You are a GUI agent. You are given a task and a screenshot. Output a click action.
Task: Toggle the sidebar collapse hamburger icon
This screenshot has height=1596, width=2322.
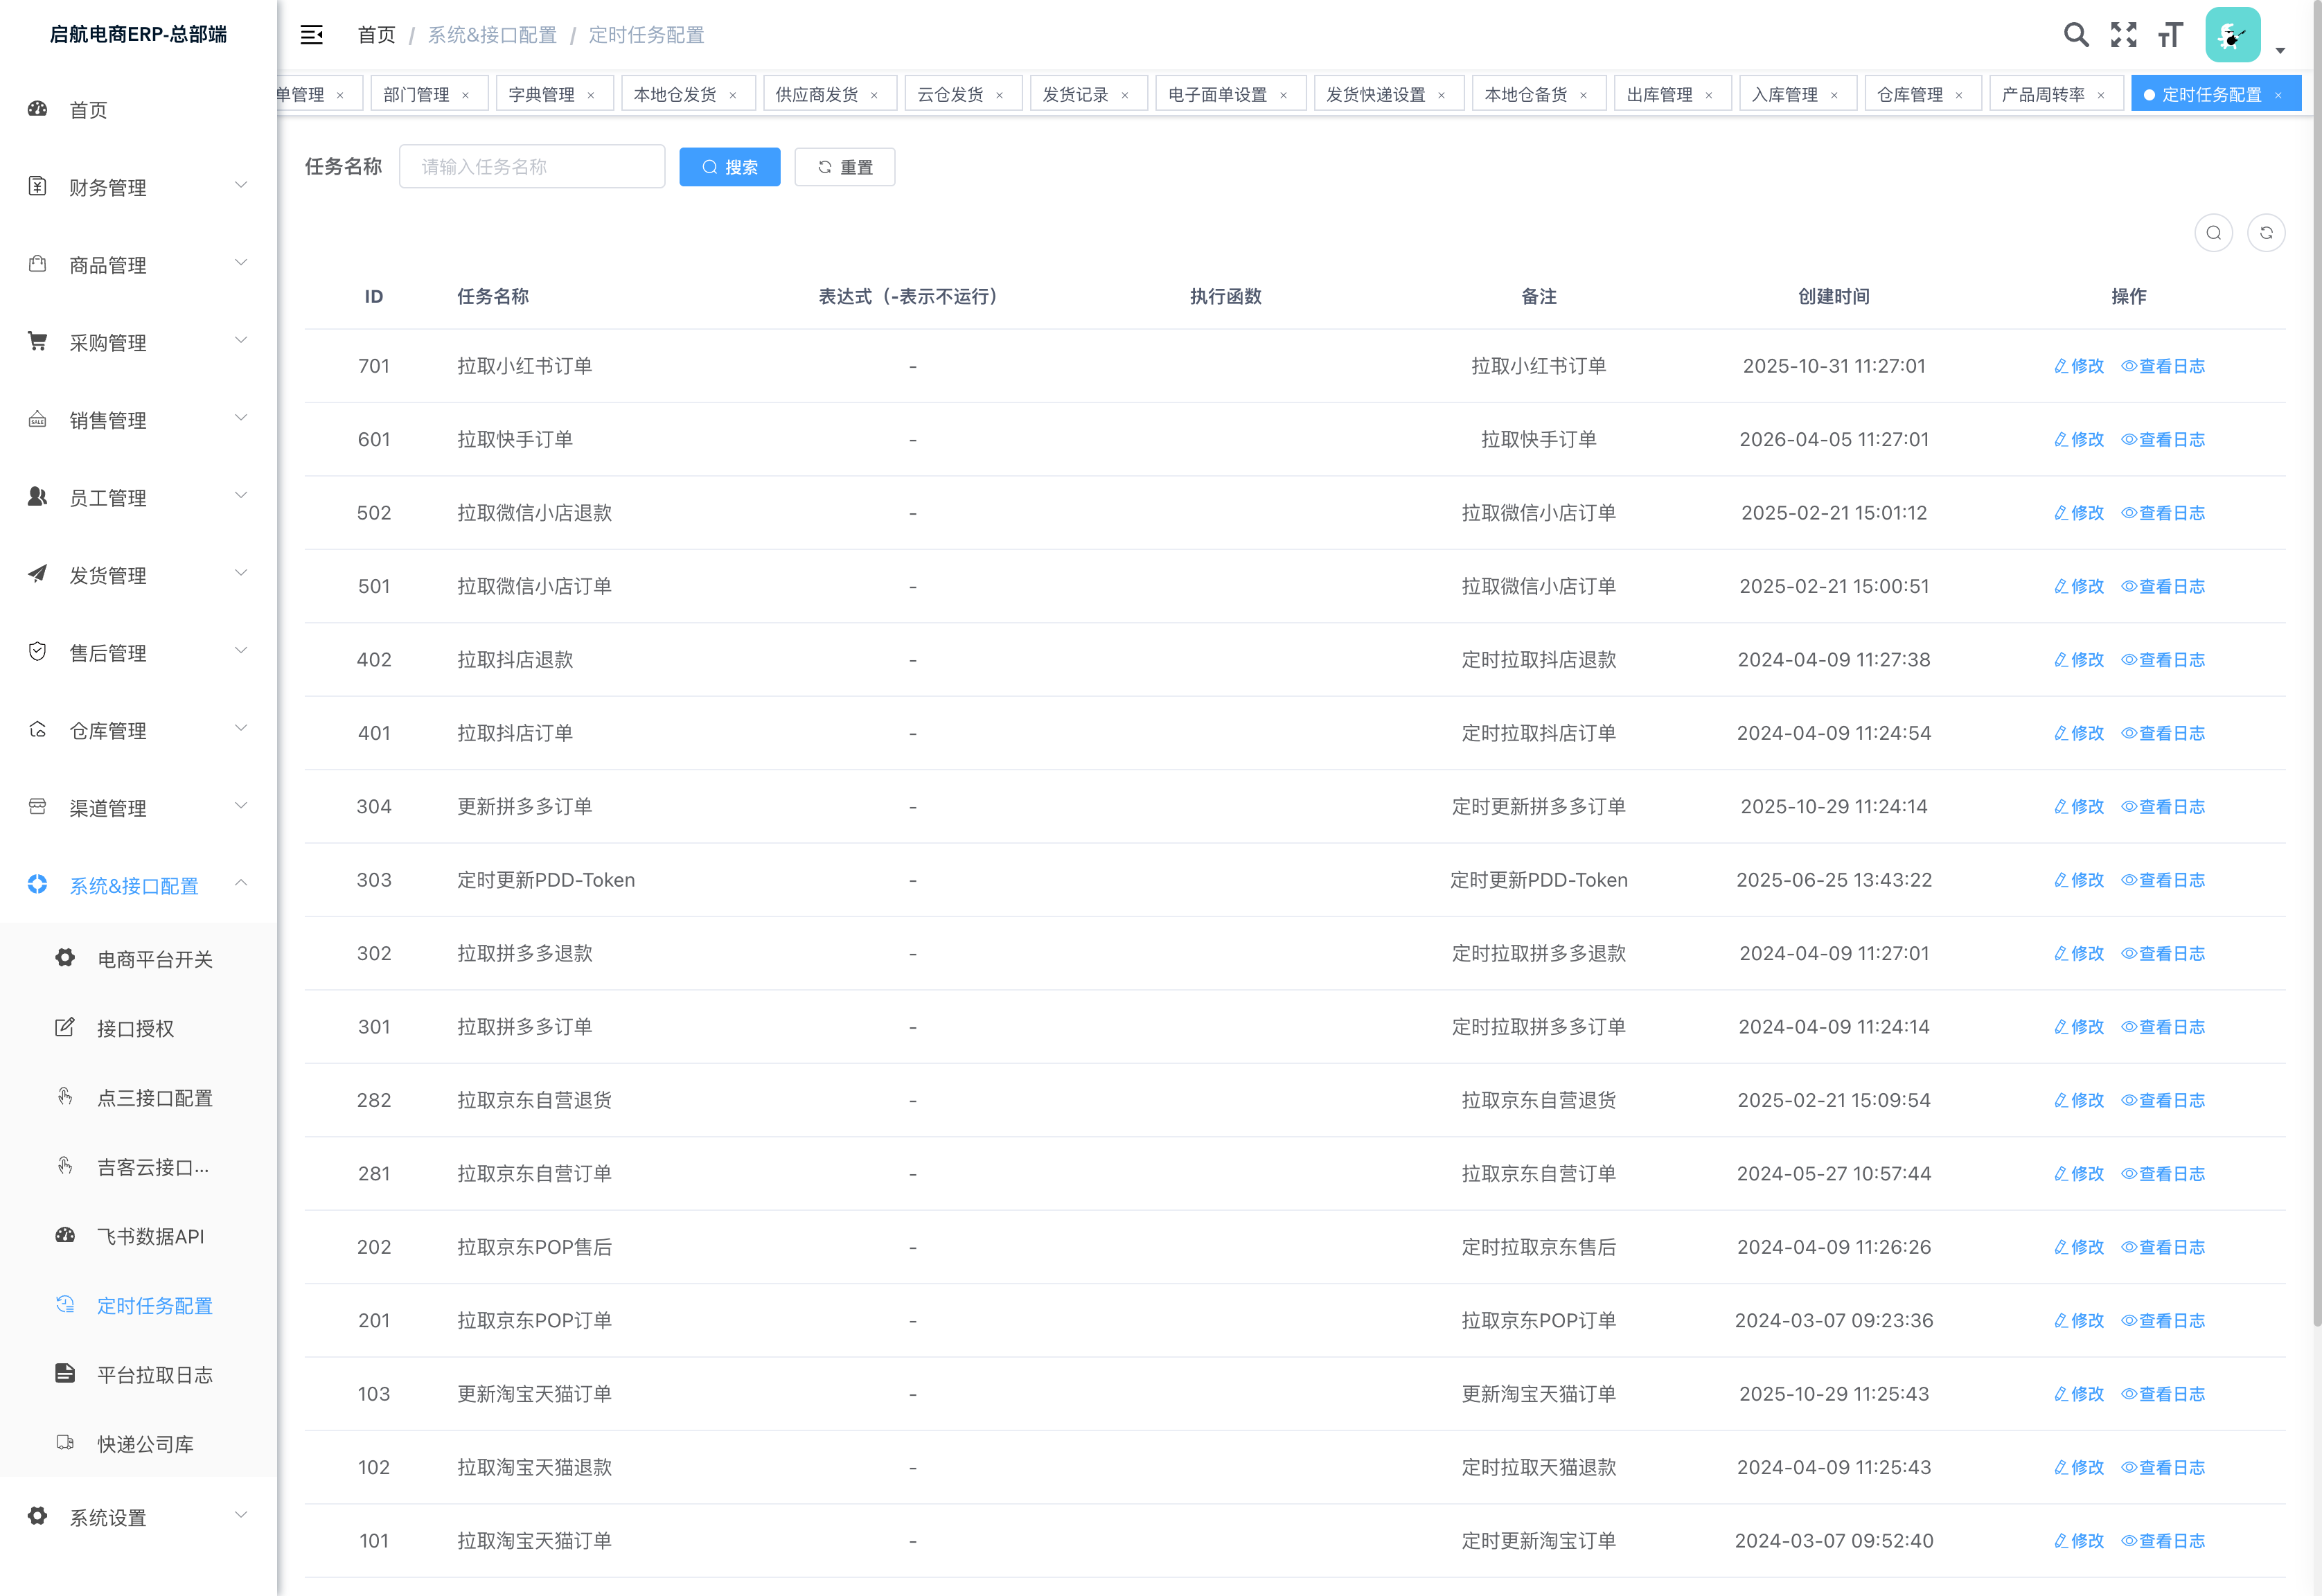[x=311, y=35]
